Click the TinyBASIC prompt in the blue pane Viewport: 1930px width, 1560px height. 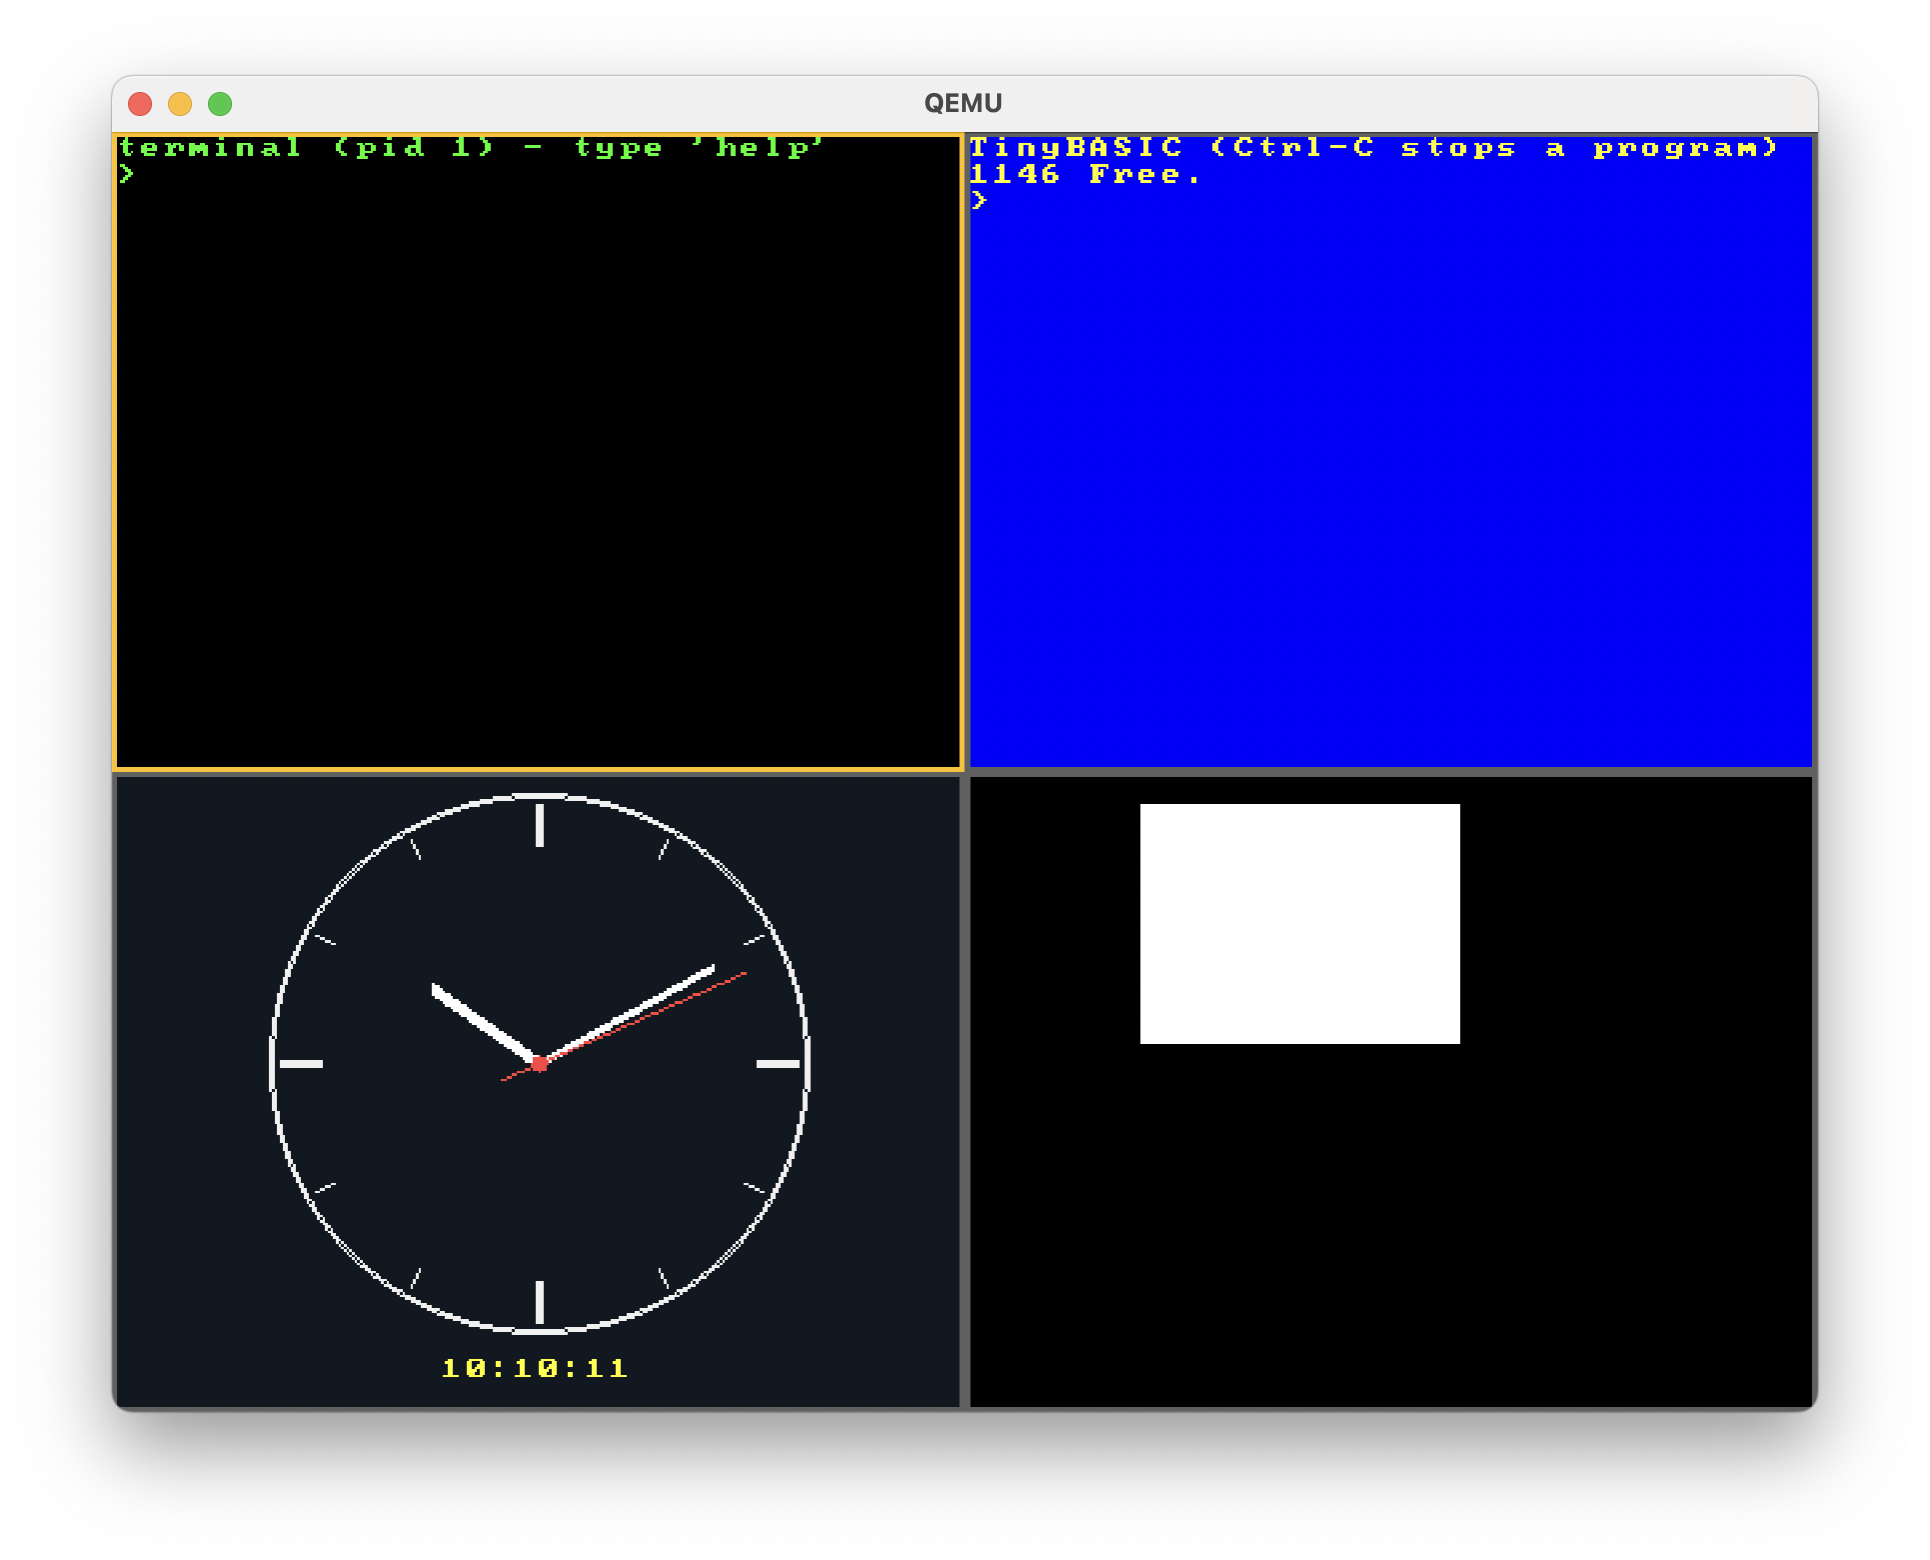(980, 201)
